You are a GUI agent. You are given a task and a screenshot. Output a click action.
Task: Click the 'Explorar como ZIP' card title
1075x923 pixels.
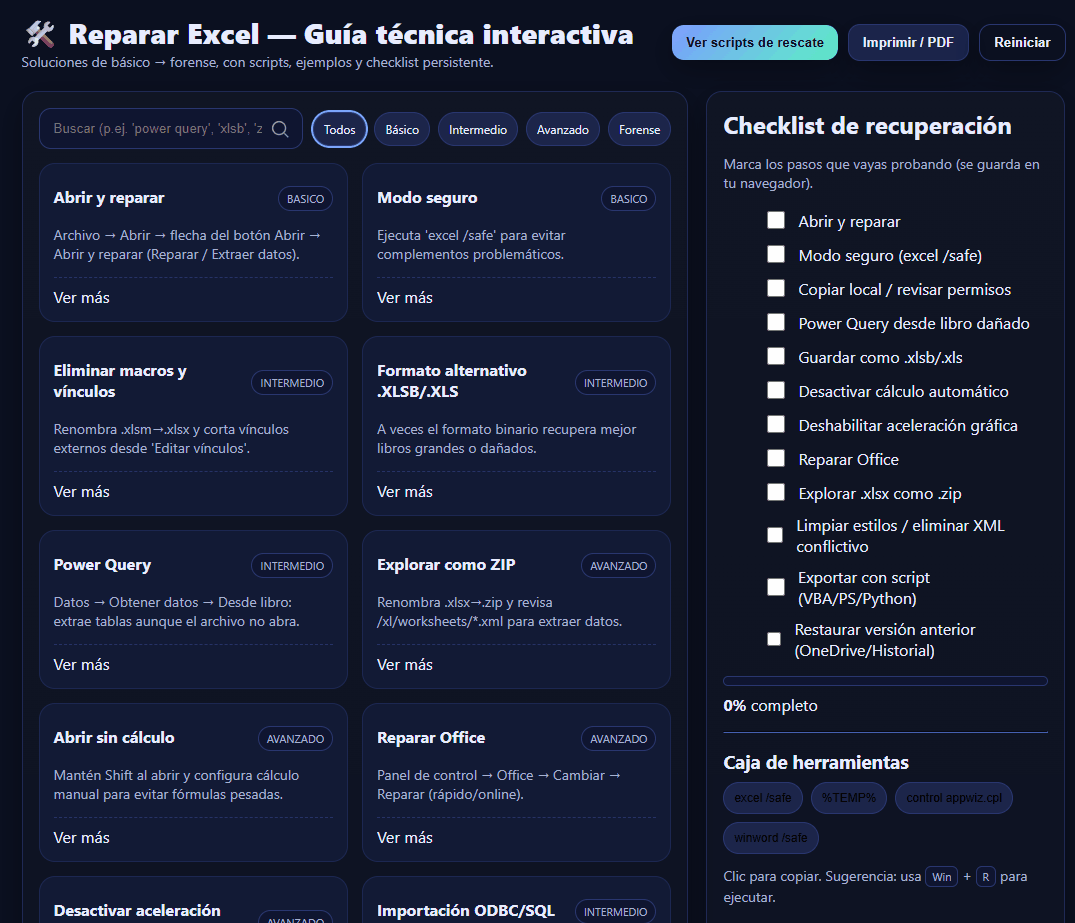click(x=446, y=564)
